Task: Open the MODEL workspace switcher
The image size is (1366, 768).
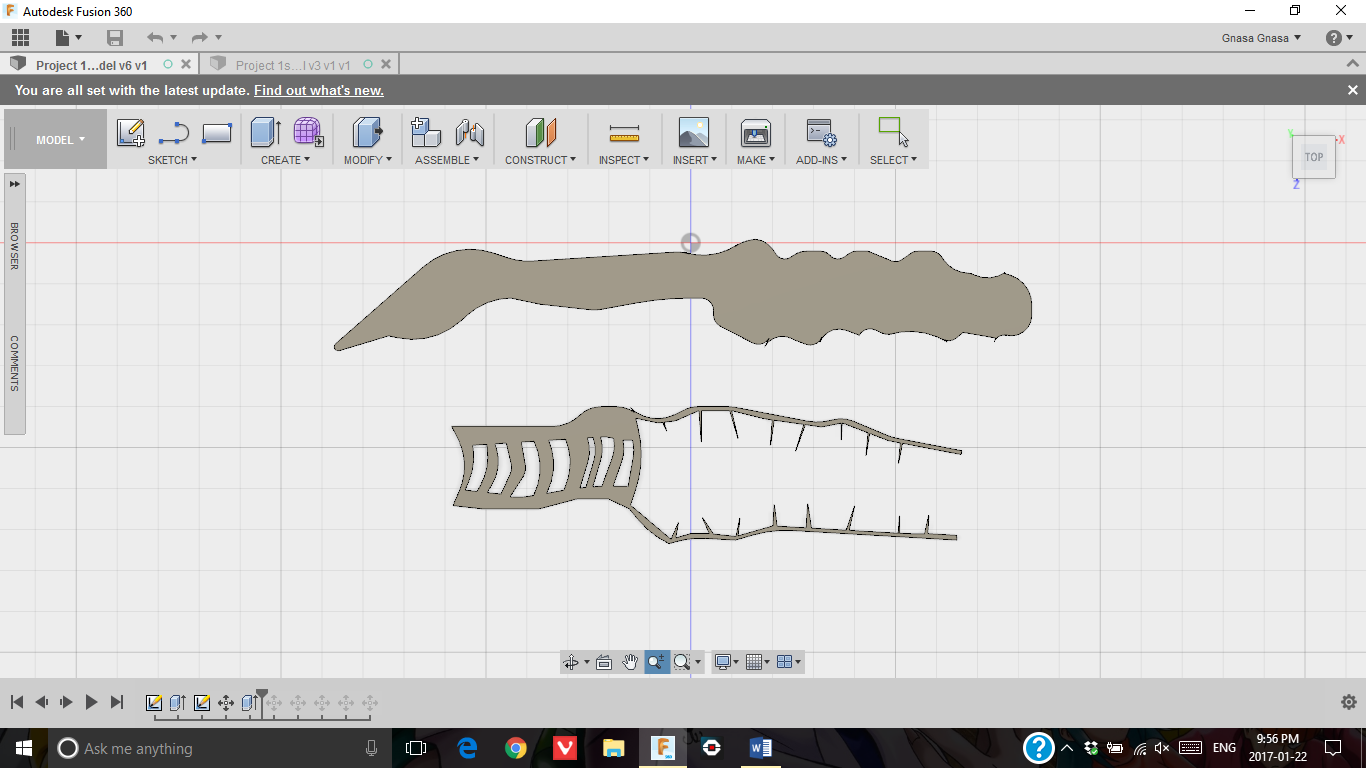Action: pyautogui.click(x=60, y=140)
